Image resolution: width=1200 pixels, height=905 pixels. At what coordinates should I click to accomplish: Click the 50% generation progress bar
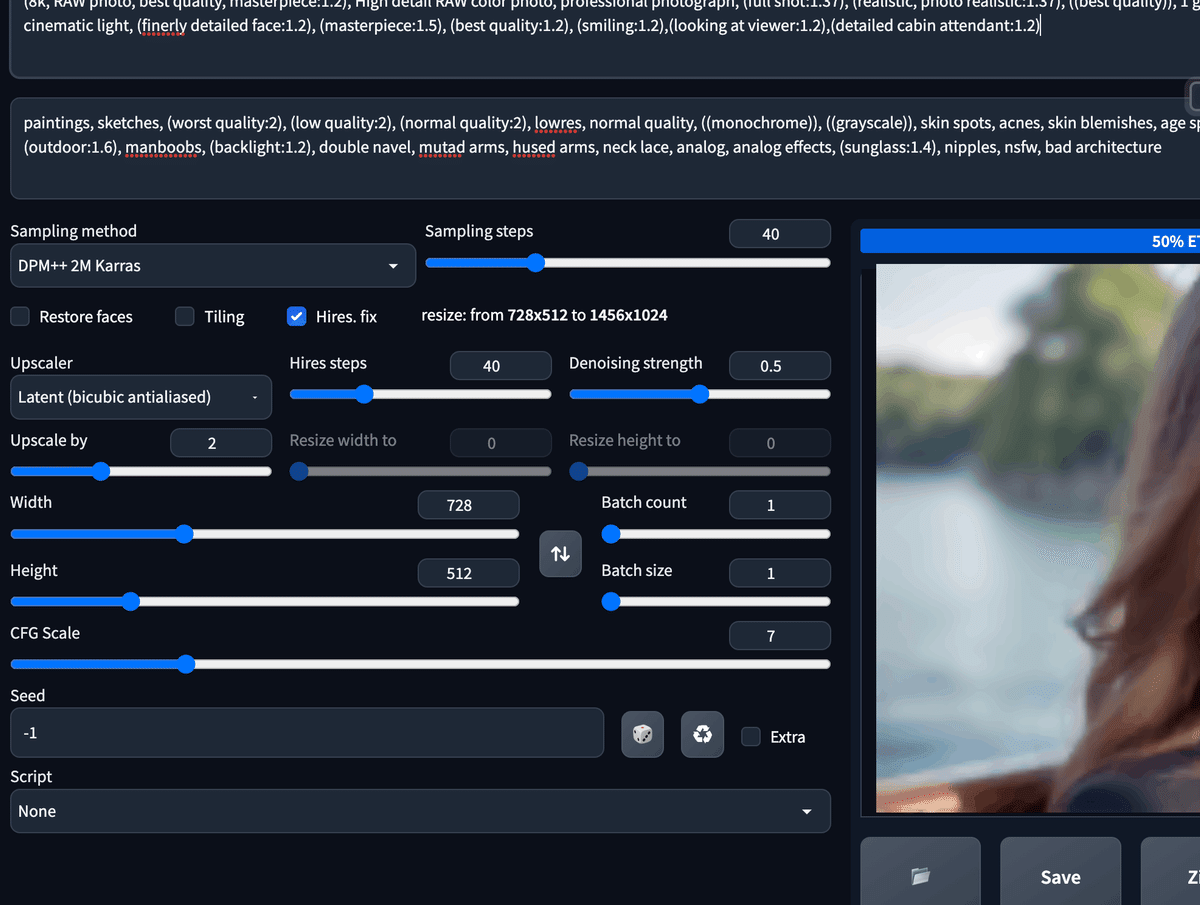coord(1030,241)
